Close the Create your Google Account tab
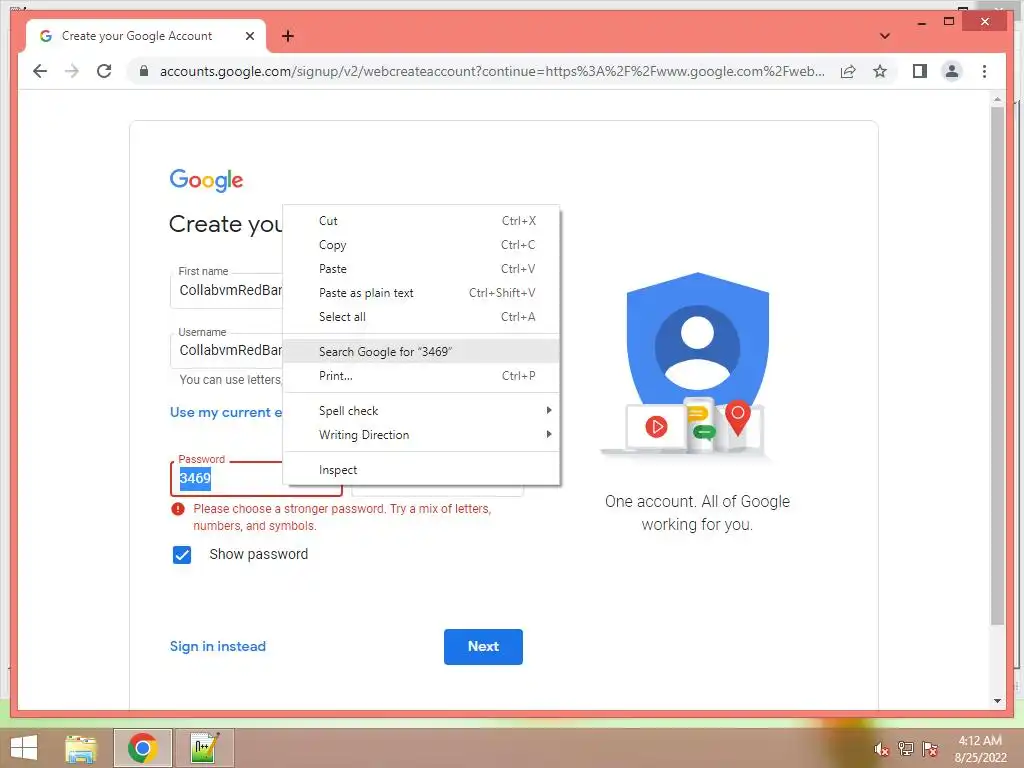Screen dimensions: 1024x768 coord(249,36)
